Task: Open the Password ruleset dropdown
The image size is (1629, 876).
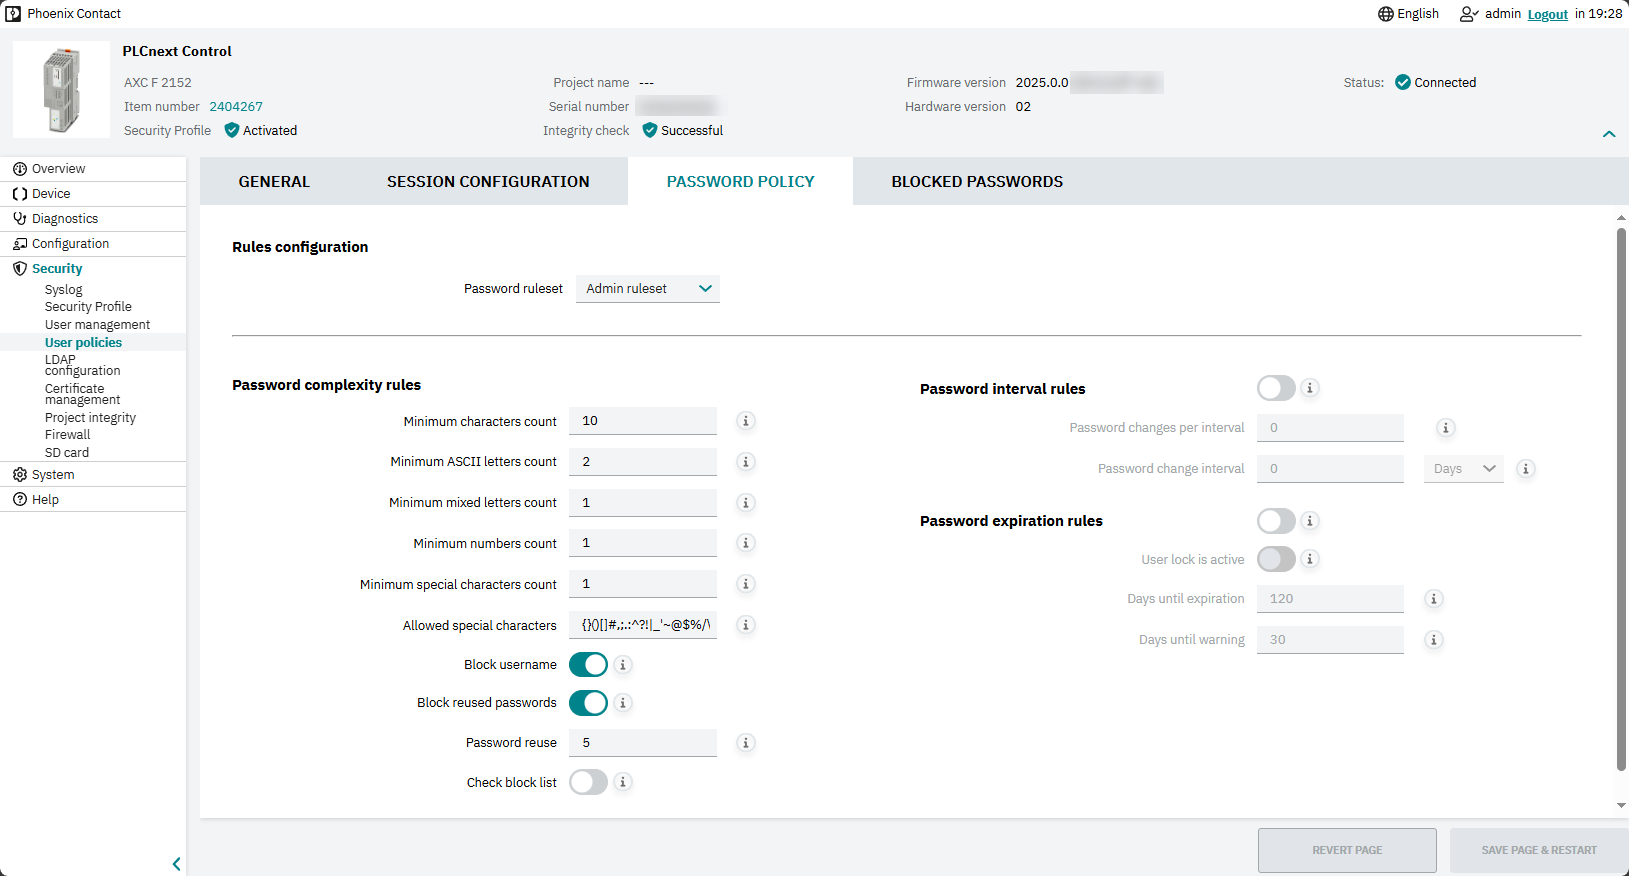Action: tap(648, 289)
